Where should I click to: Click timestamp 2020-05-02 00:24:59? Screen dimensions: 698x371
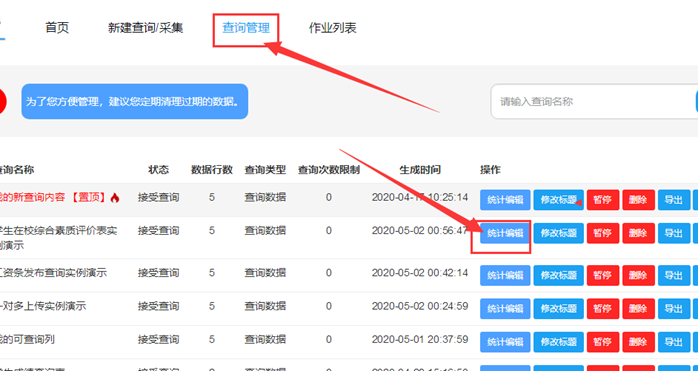click(x=420, y=306)
